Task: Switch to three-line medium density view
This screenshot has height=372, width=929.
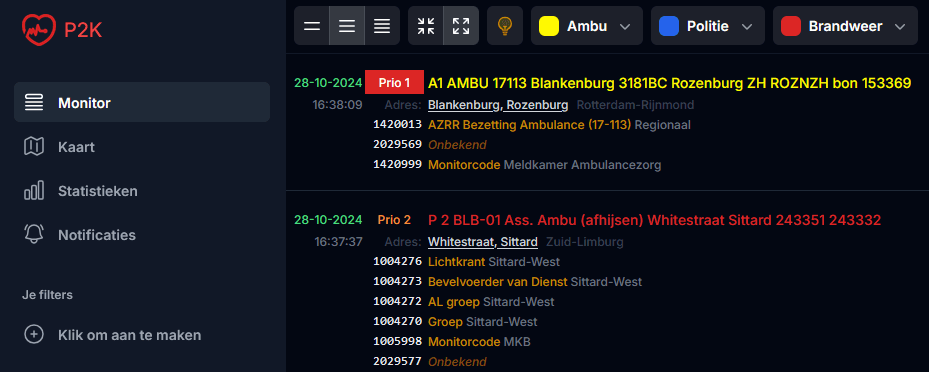Action: pyautogui.click(x=347, y=26)
